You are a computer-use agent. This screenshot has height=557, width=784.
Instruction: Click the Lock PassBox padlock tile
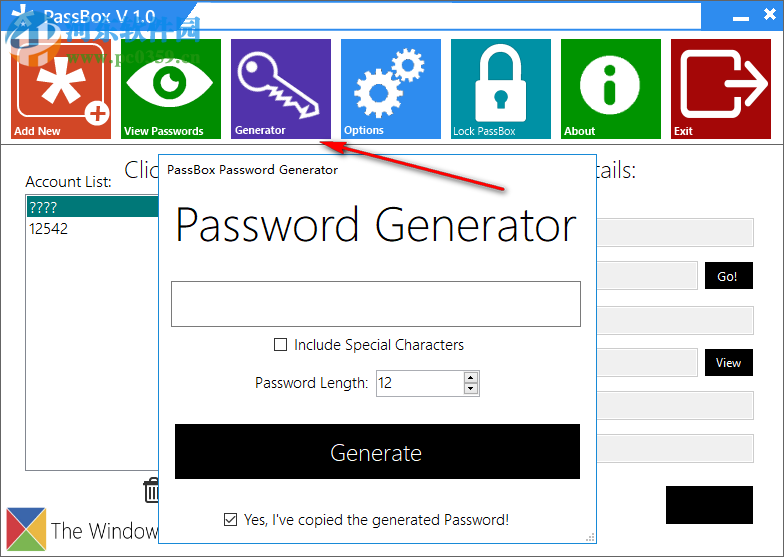coord(500,89)
